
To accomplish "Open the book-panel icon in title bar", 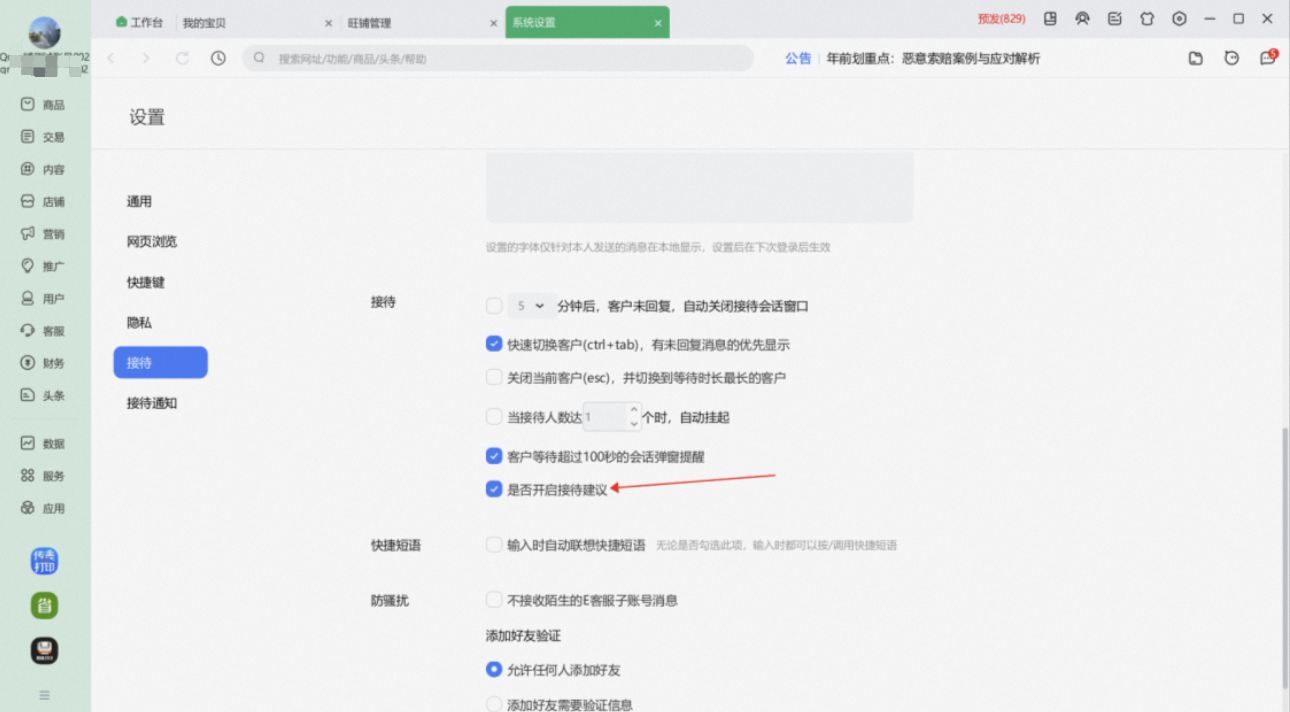I will [x=1050, y=19].
